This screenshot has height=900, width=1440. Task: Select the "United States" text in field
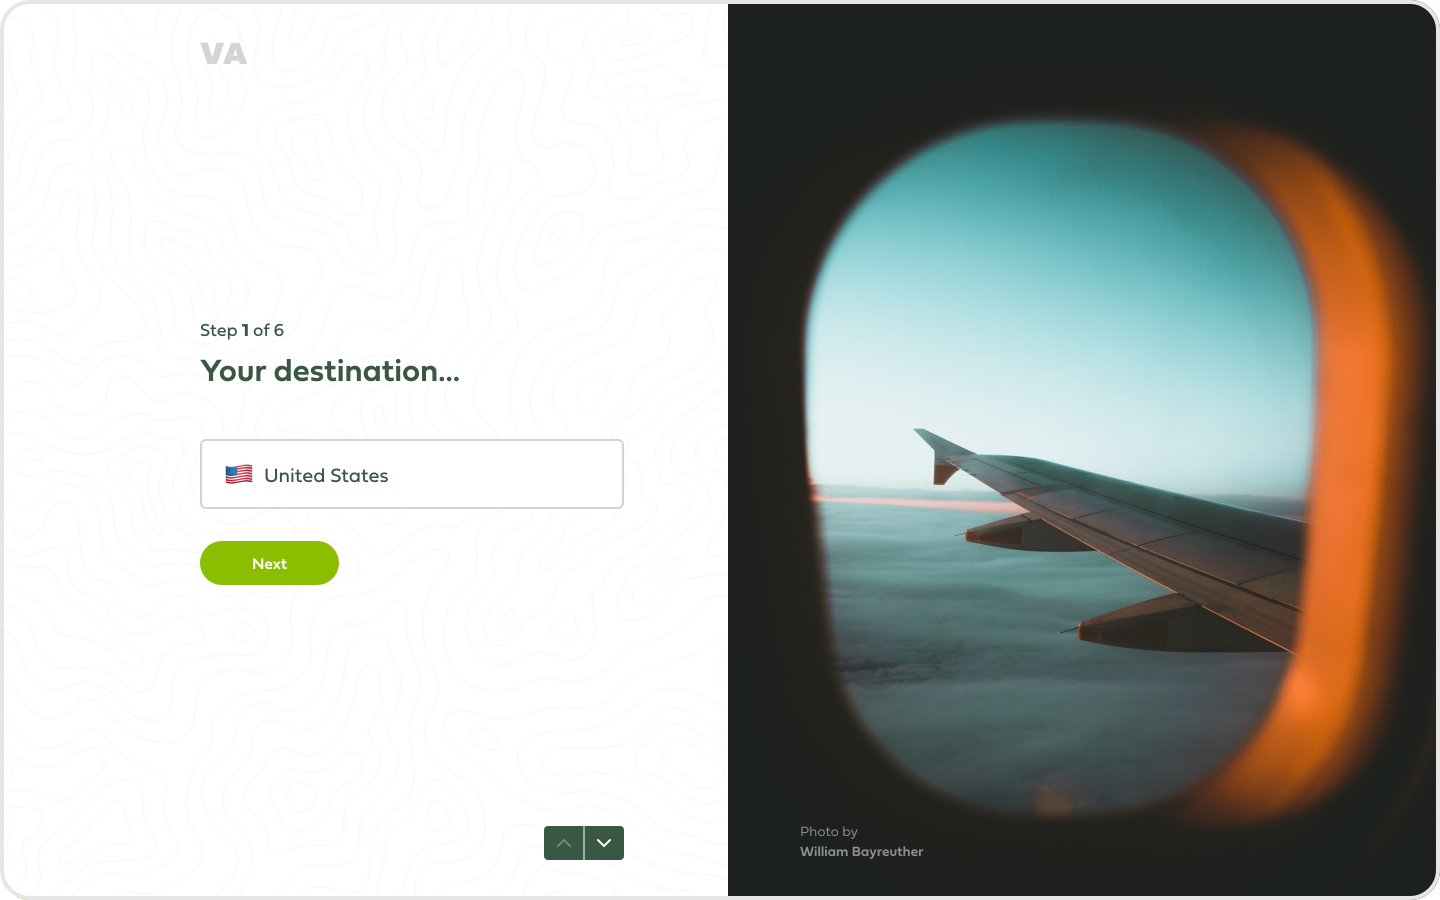(326, 476)
